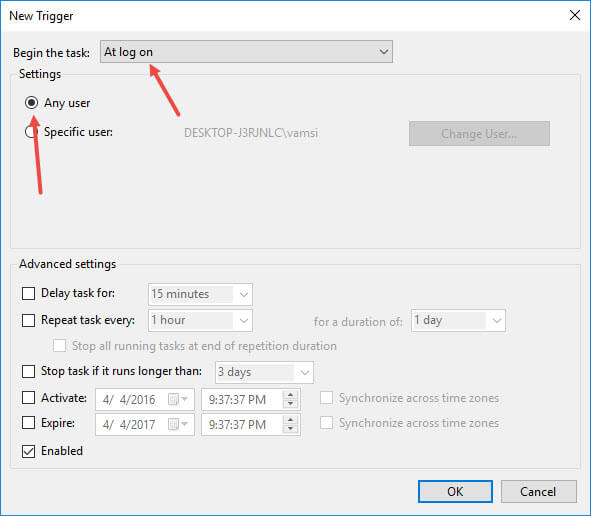Expand the 15 minutes delay dropdown

coord(200,294)
